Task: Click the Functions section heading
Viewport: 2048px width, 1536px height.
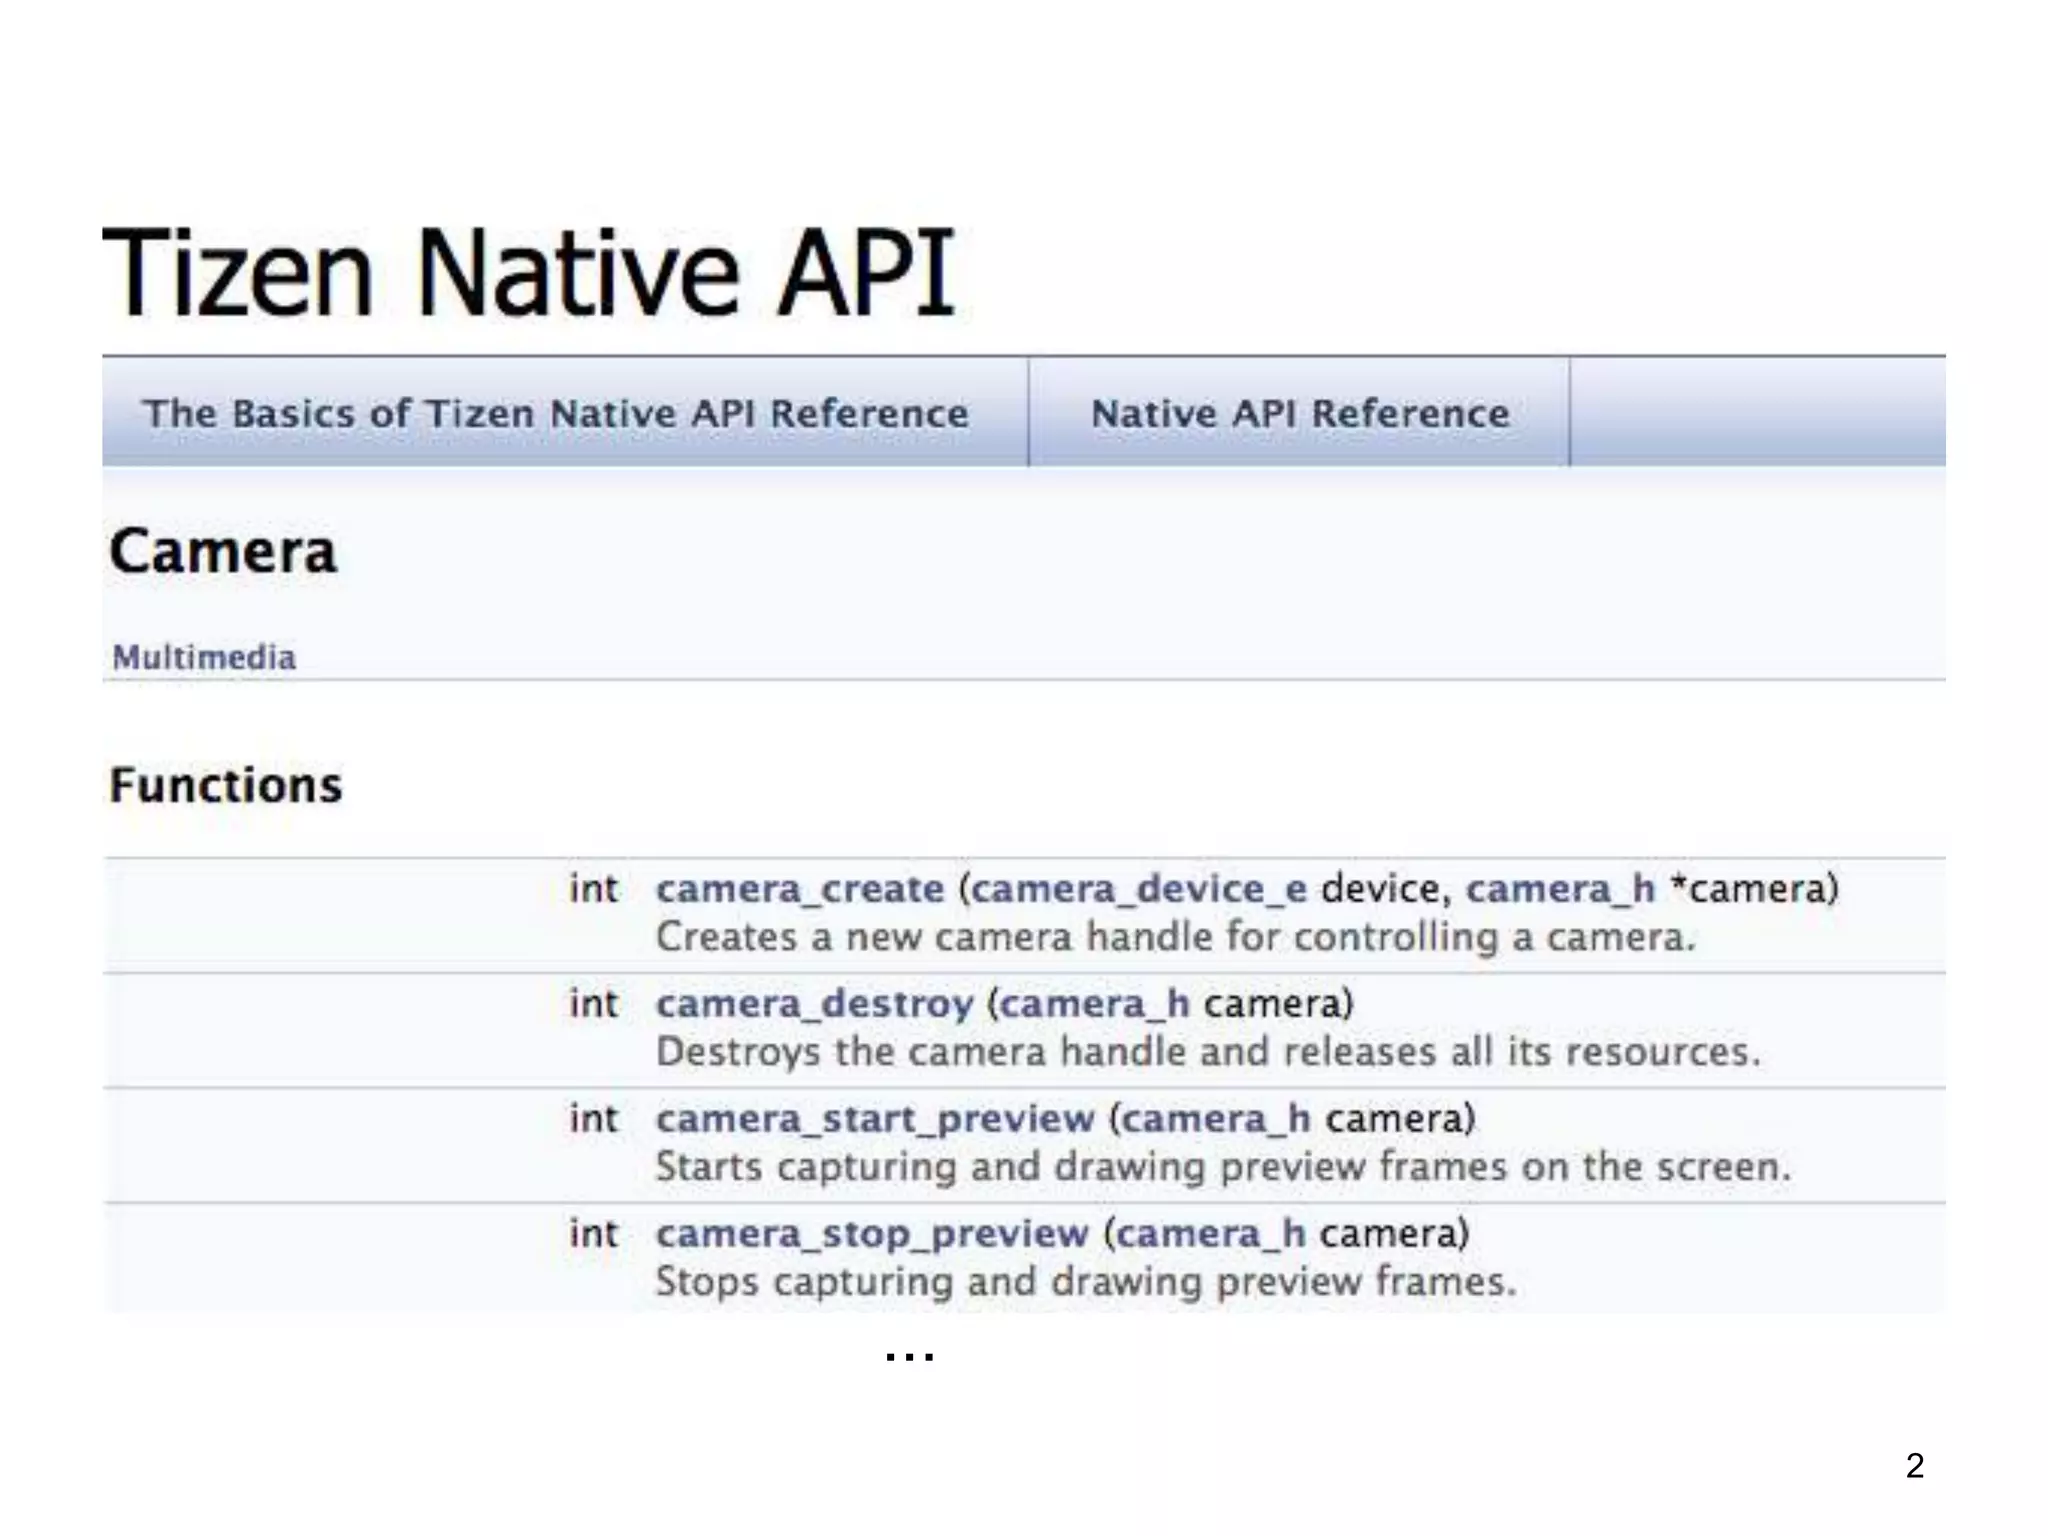Action: click(226, 785)
